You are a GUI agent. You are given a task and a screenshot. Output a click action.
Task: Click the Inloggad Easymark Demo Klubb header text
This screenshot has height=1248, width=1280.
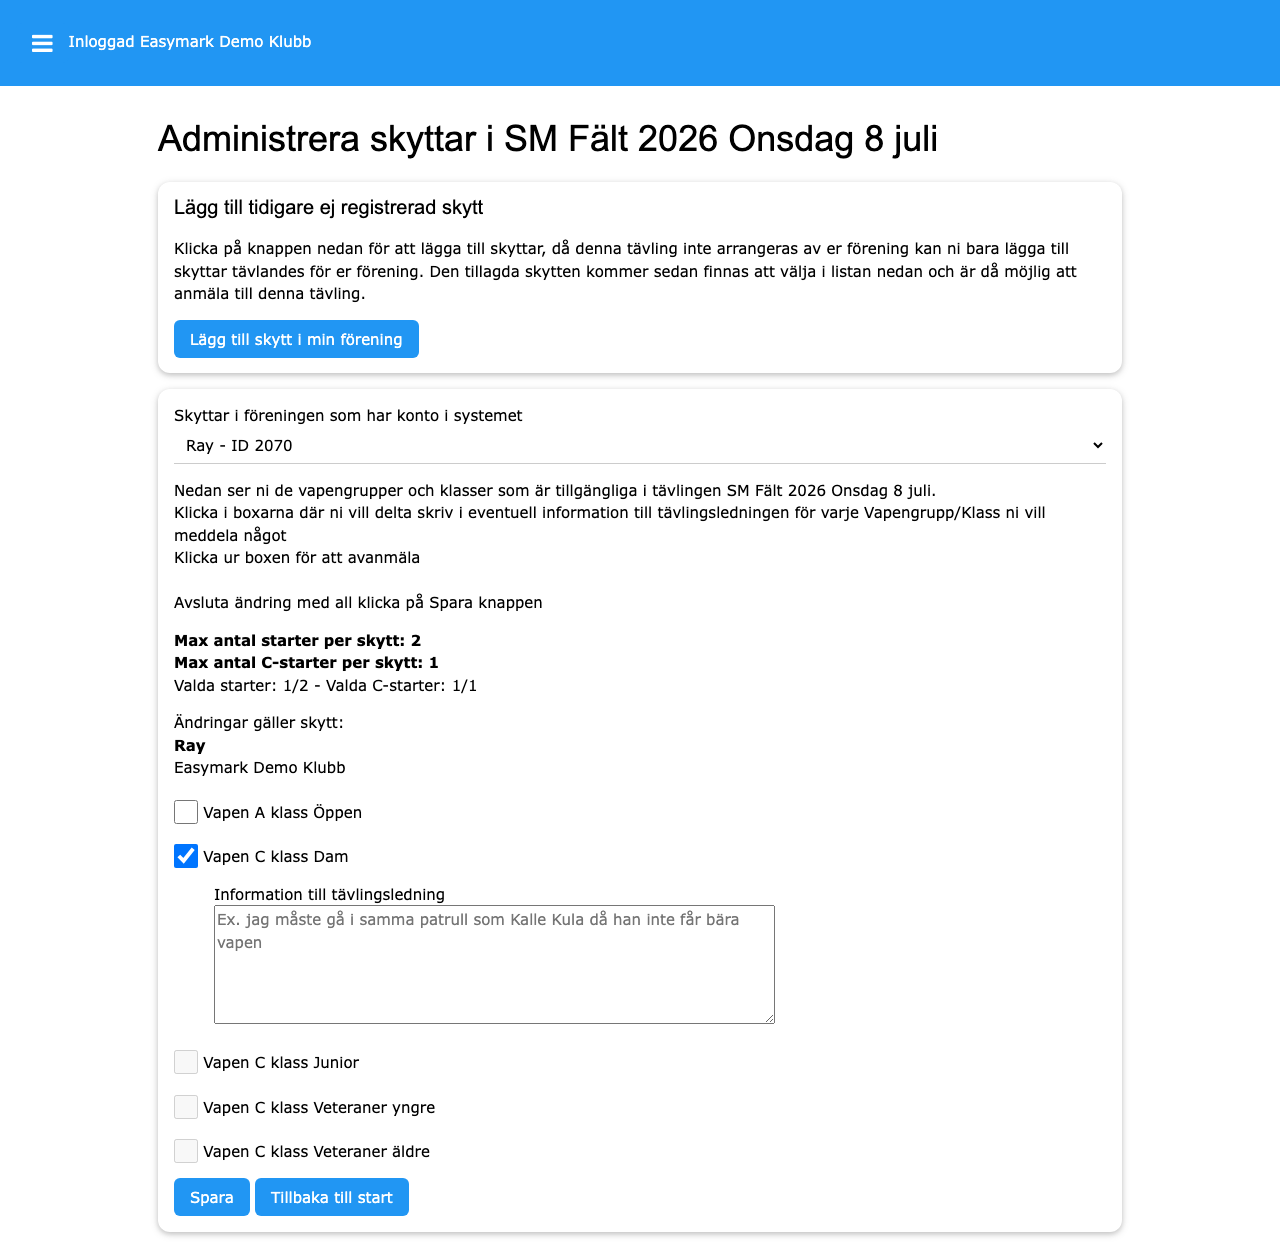click(x=190, y=42)
